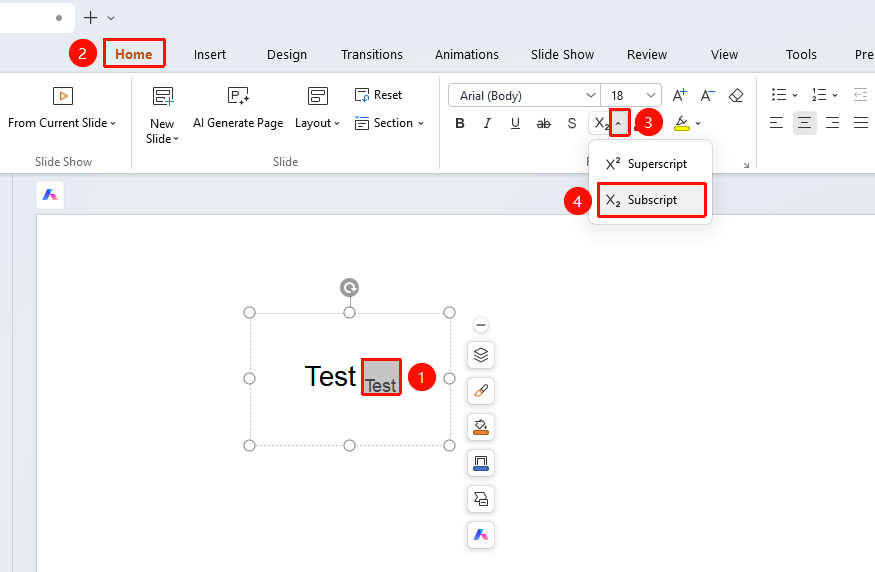Click the AI Generate Page icon
Image resolution: width=875 pixels, height=572 pixels.
pyautogui.click(x=238, y=96)
